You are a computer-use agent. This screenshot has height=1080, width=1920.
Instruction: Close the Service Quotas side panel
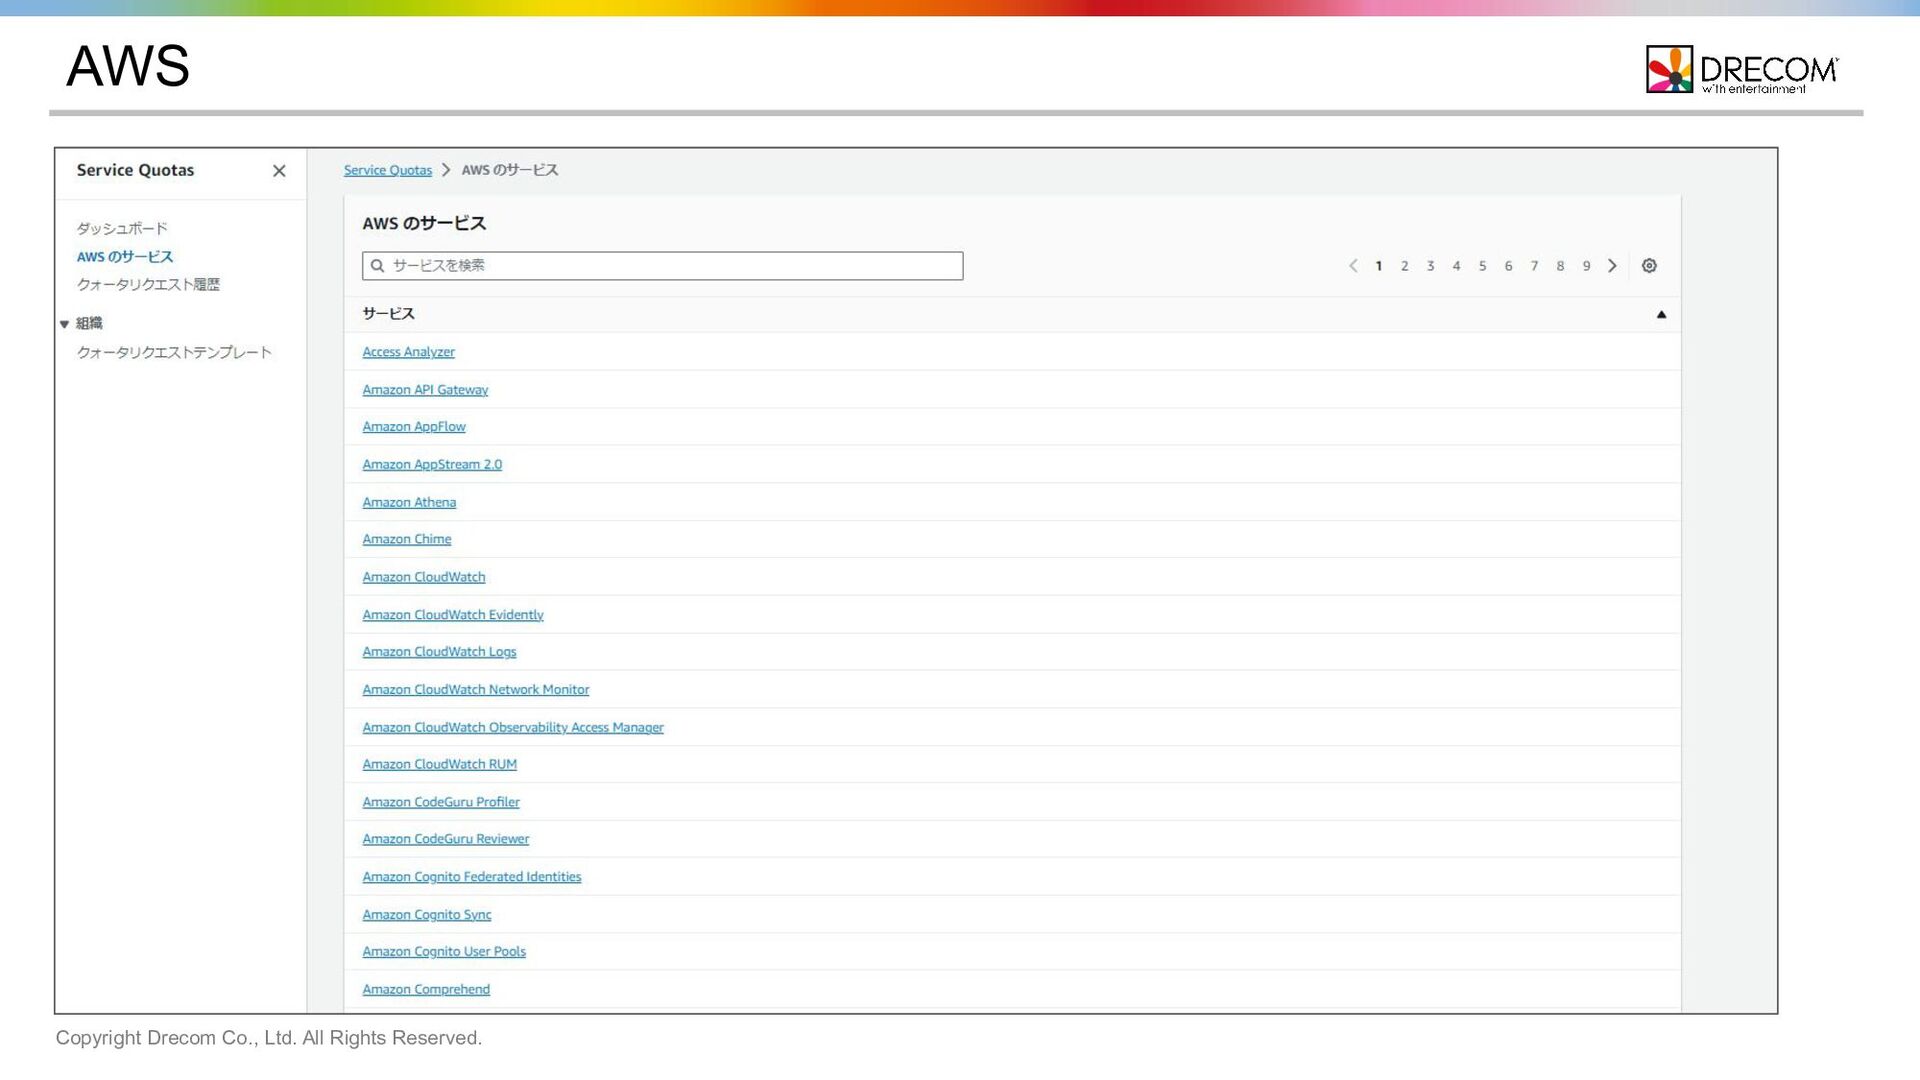coord(279,171)
